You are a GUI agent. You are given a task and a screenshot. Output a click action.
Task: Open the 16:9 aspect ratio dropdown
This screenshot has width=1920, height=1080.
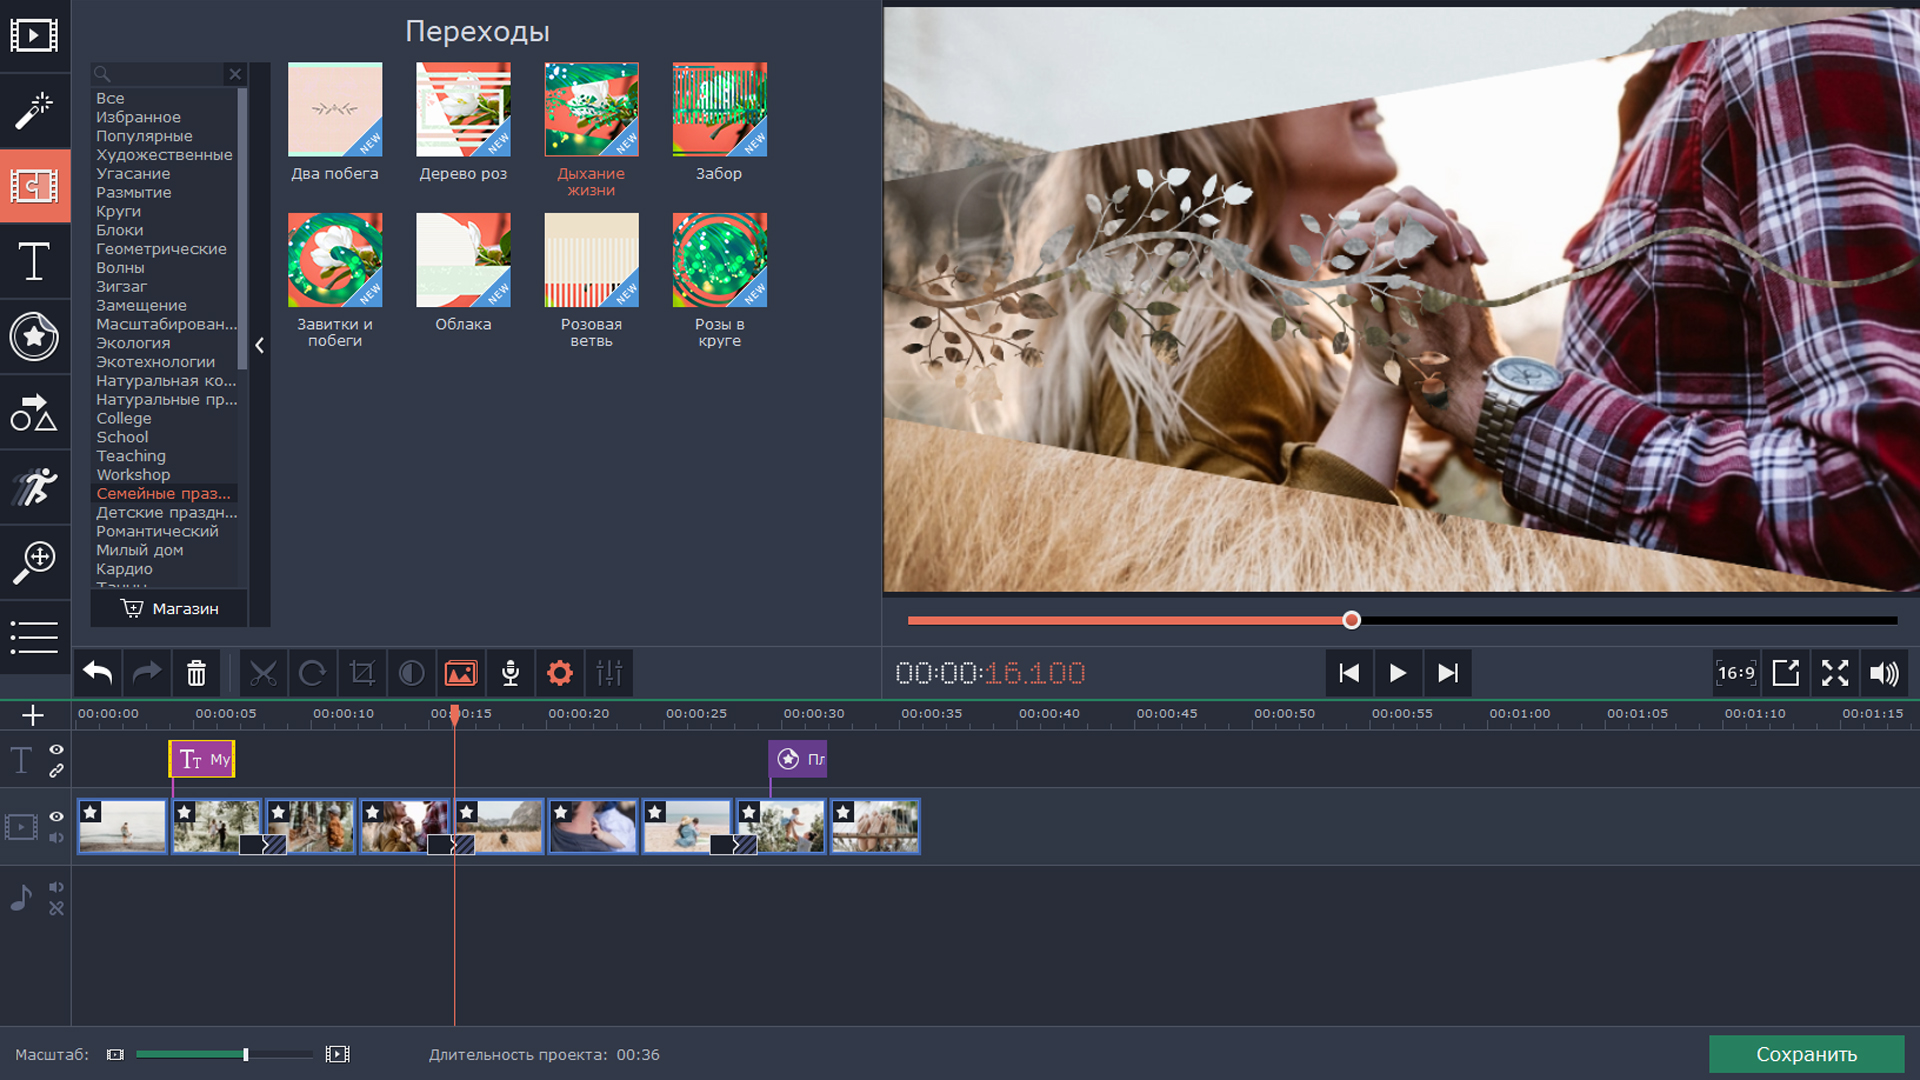point(1736,673)
